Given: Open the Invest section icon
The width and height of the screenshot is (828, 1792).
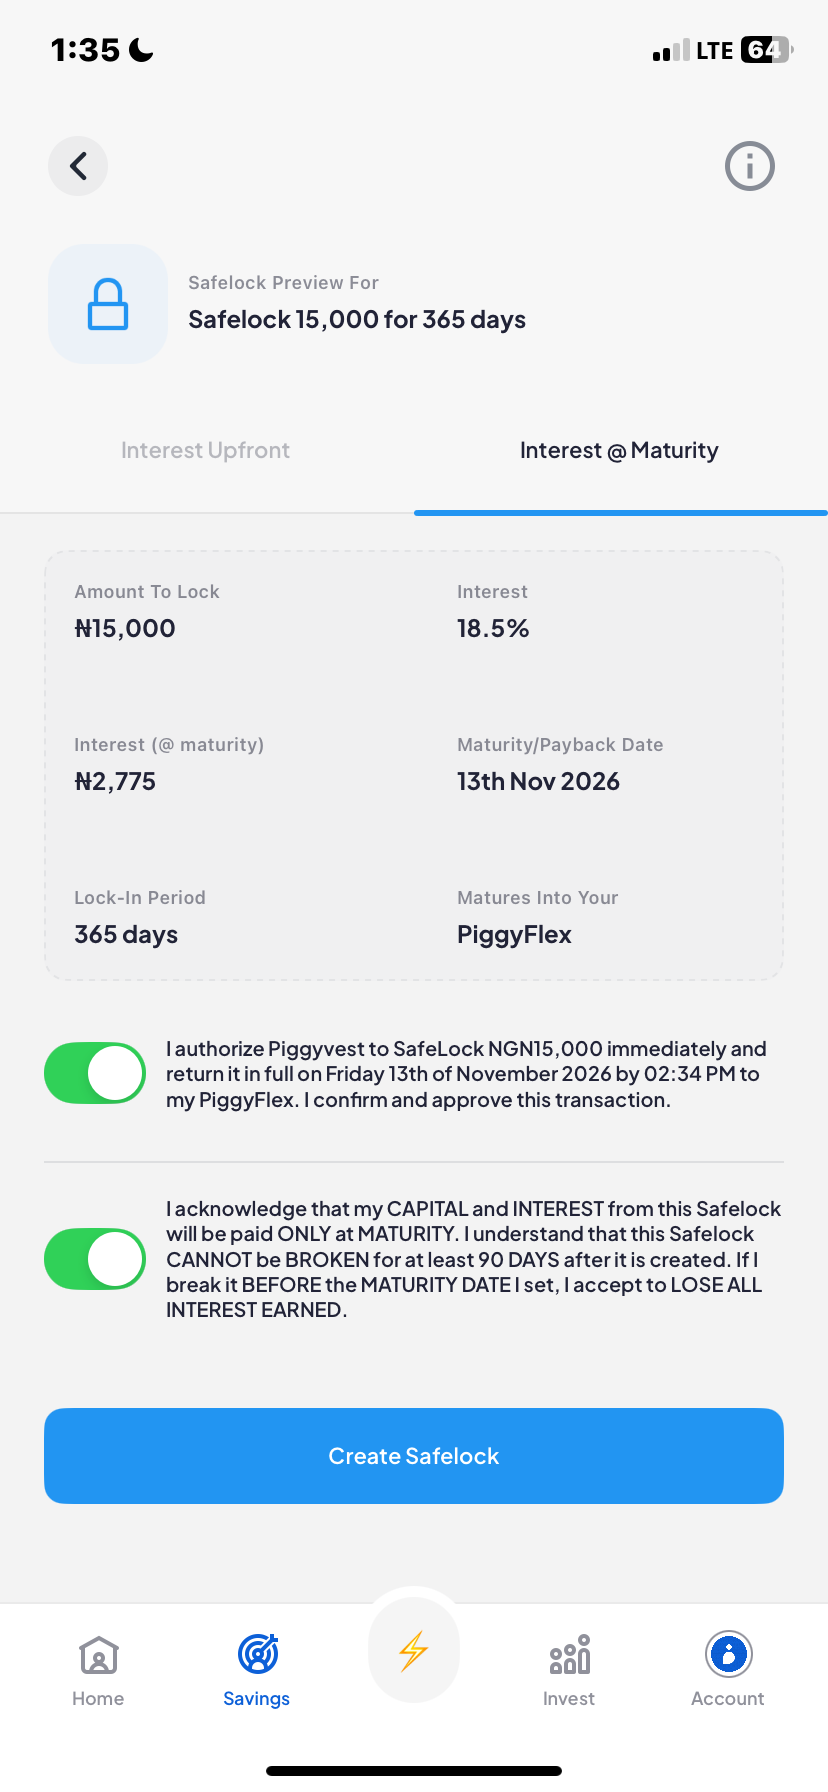Looking at the screenshot, I should (568, 1655).
